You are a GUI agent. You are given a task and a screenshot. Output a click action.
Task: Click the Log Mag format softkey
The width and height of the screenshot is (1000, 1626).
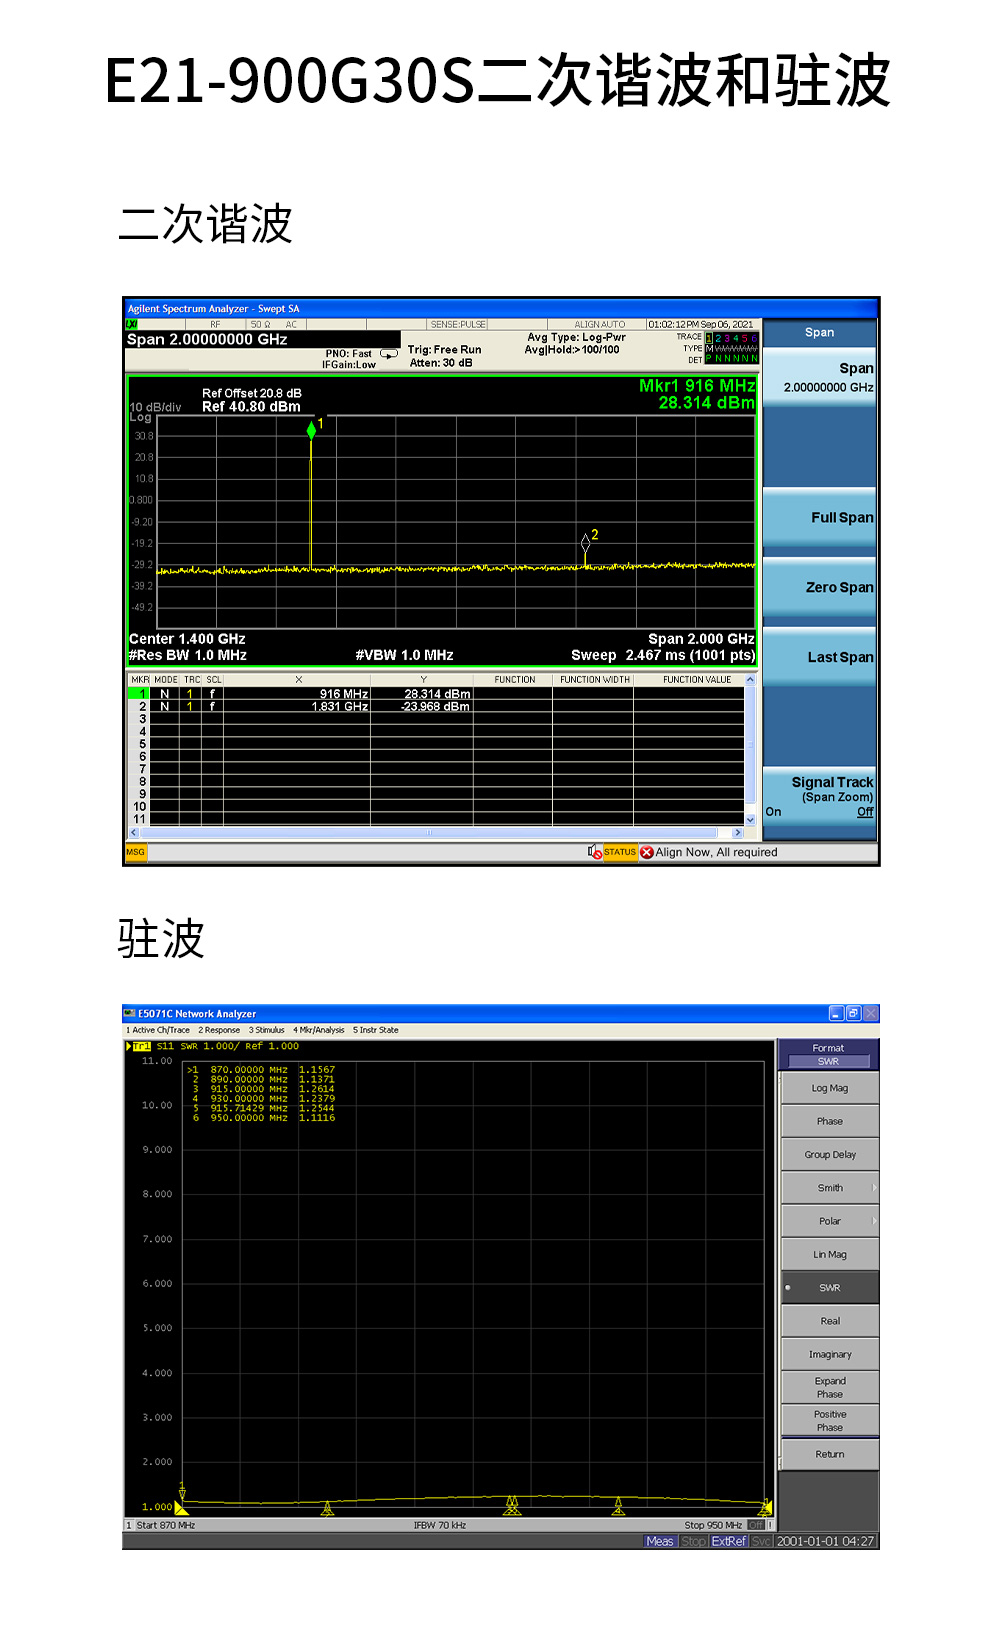coord(829,1088)
